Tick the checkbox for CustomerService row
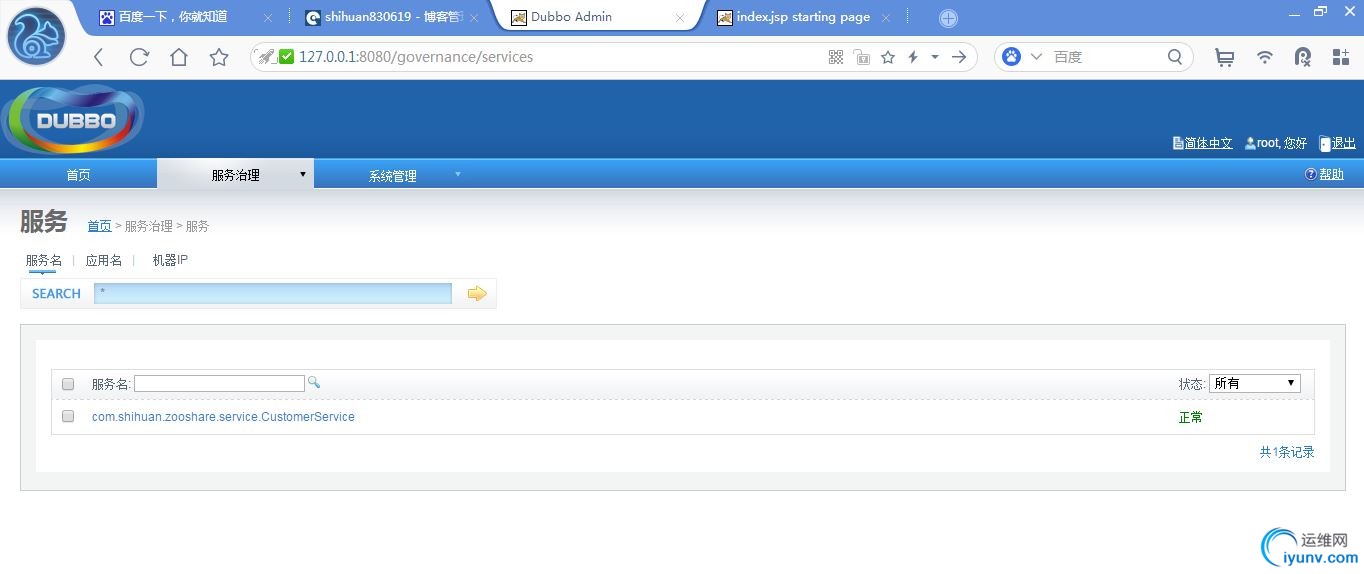1364x574 pixels. click(x=68, y=416)
